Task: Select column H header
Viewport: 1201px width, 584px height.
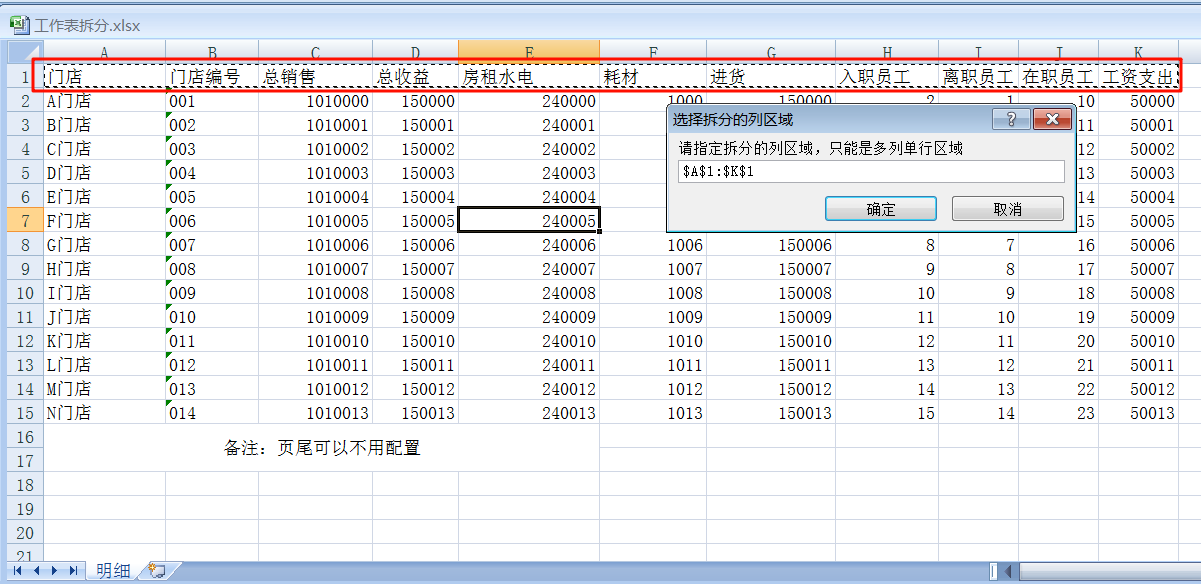Action: pyautogui.click(x=887, y=50)
